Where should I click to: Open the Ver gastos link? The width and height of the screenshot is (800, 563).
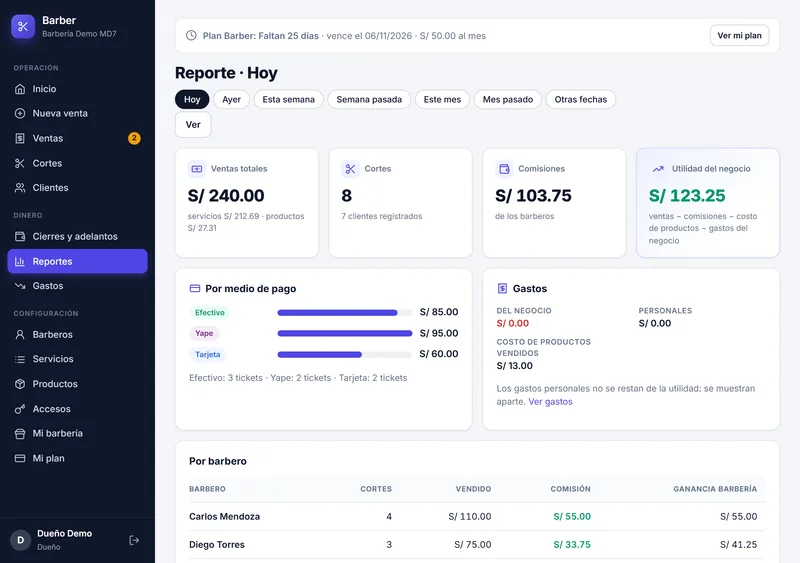[551, 402]
